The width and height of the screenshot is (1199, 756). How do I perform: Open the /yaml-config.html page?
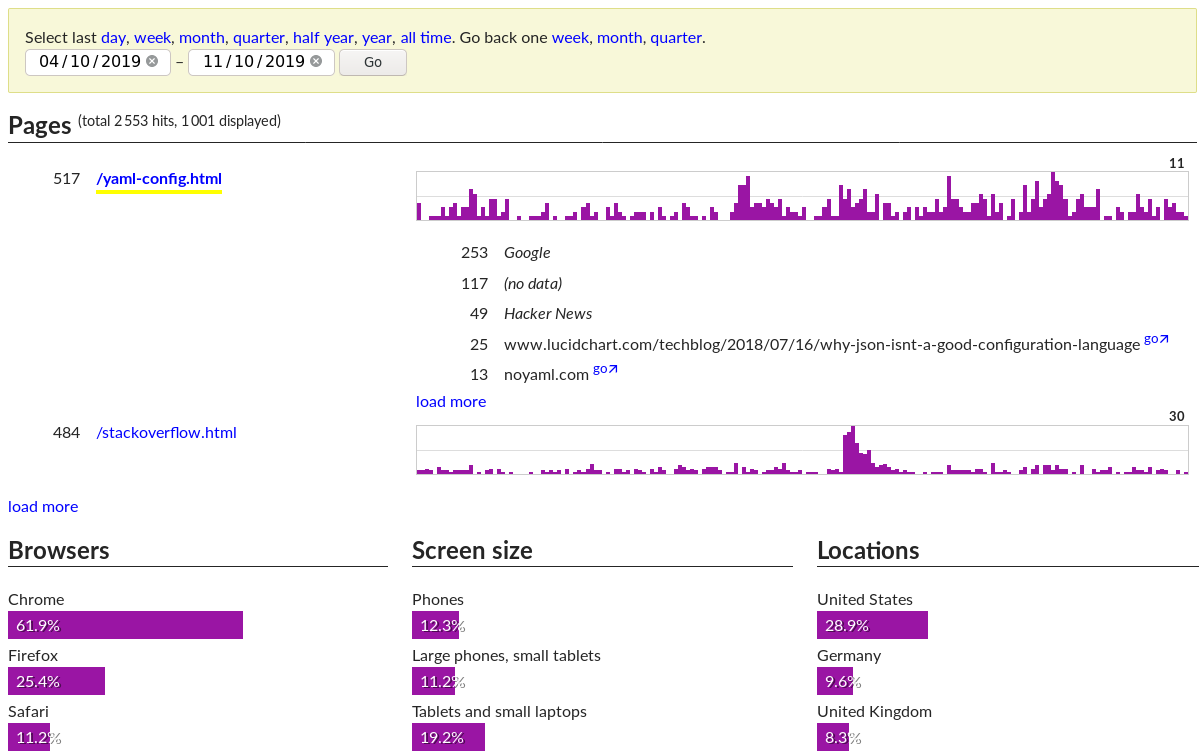click(x=158, y=179)
